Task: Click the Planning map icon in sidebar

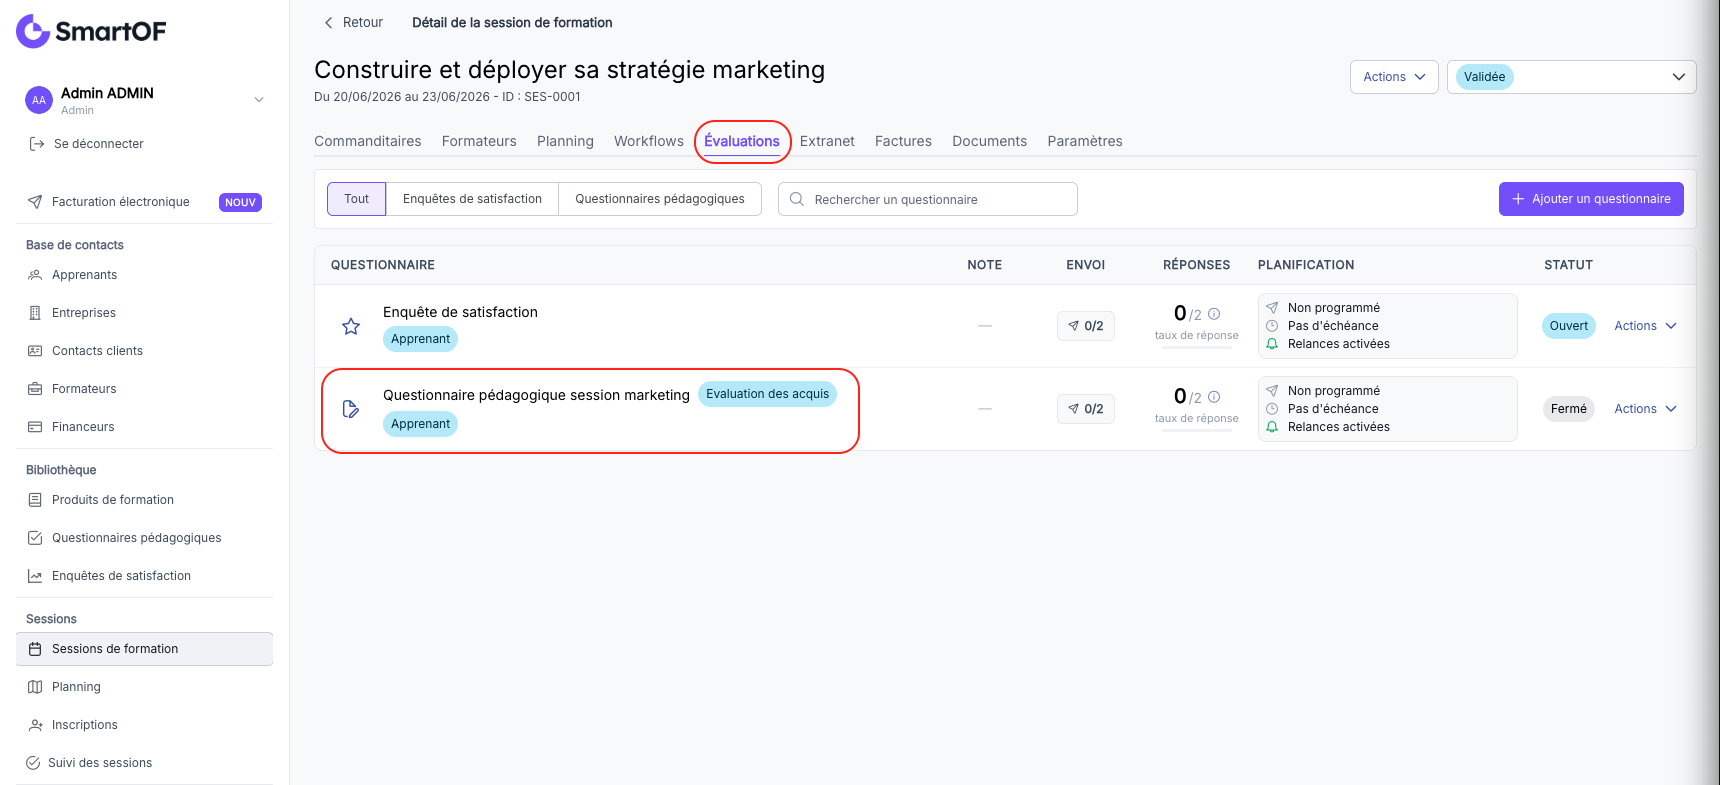Action: (x=35, y=687)
